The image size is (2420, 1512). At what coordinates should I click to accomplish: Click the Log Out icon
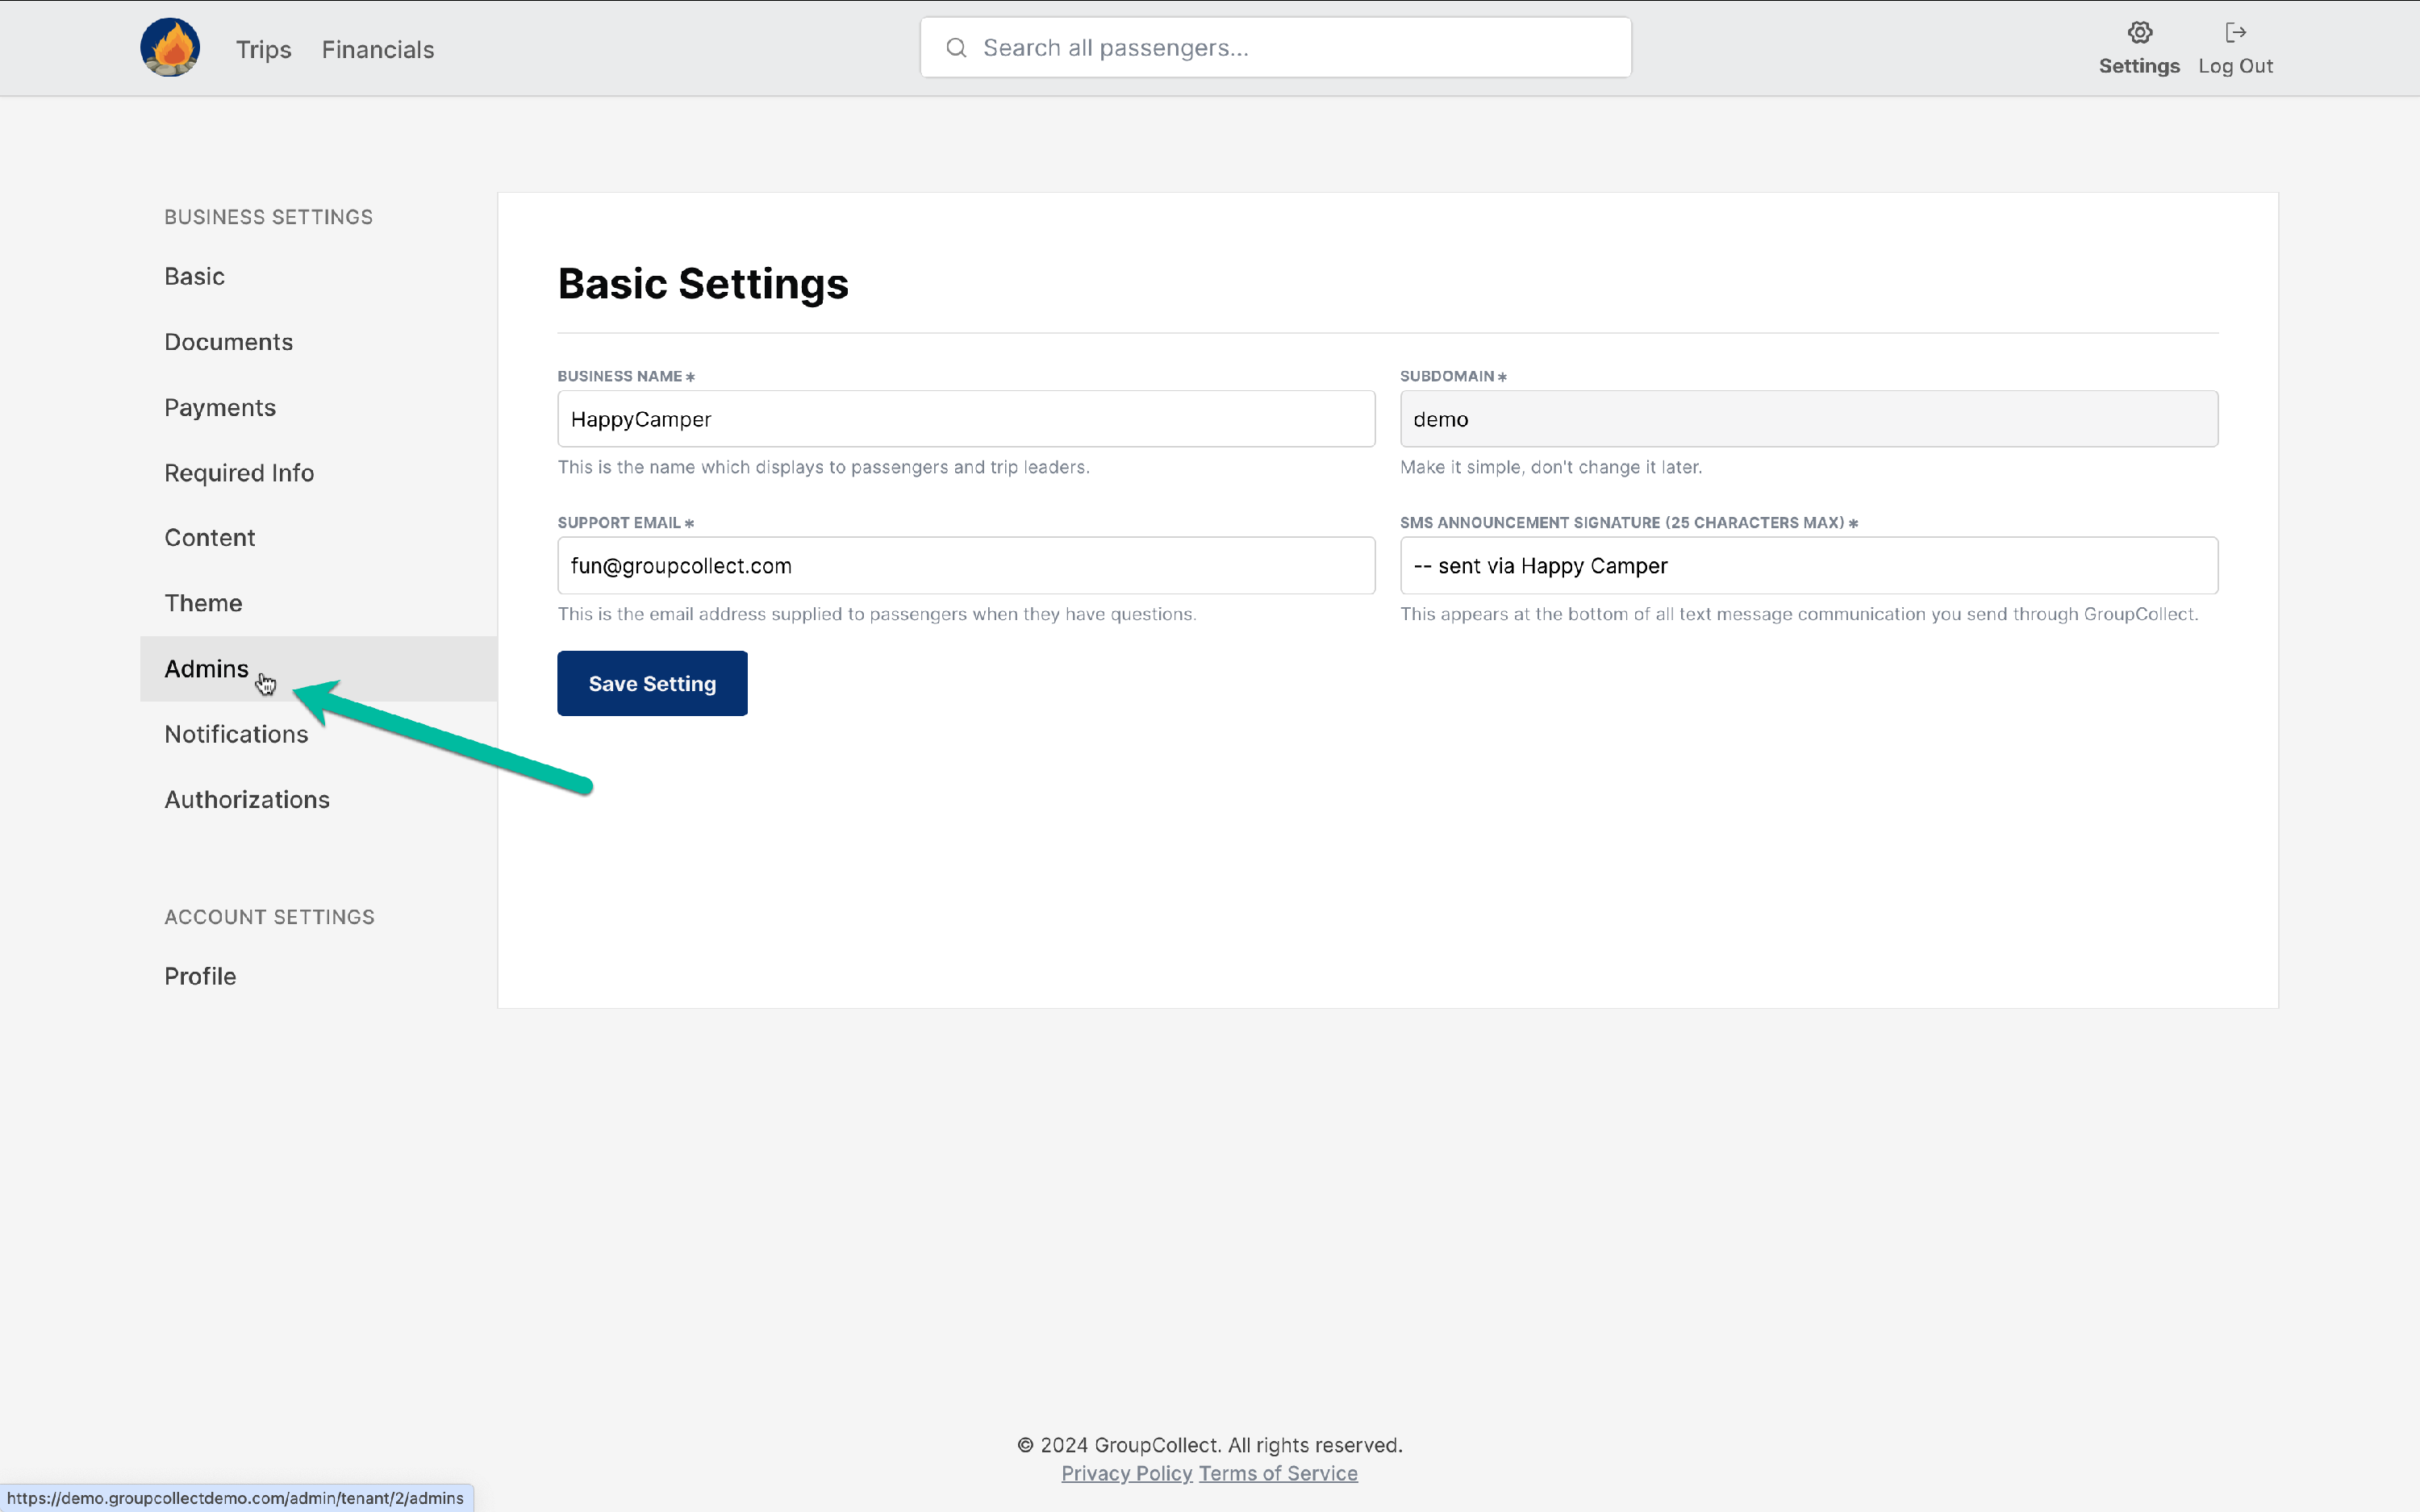tap(2235, 33)
